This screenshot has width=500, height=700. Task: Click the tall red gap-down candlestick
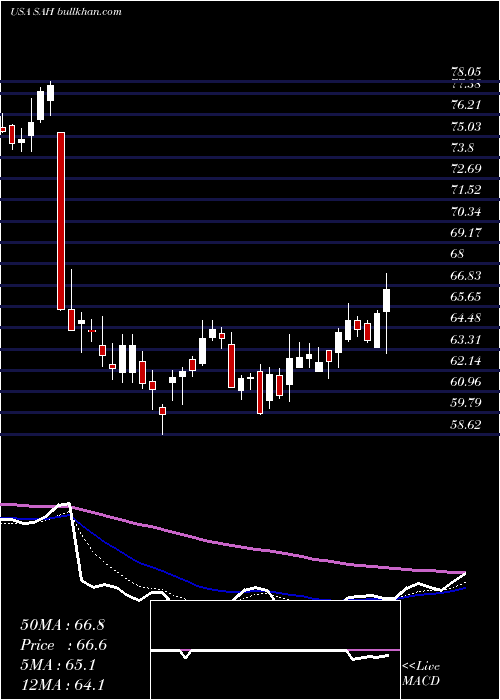pos(61,221)
